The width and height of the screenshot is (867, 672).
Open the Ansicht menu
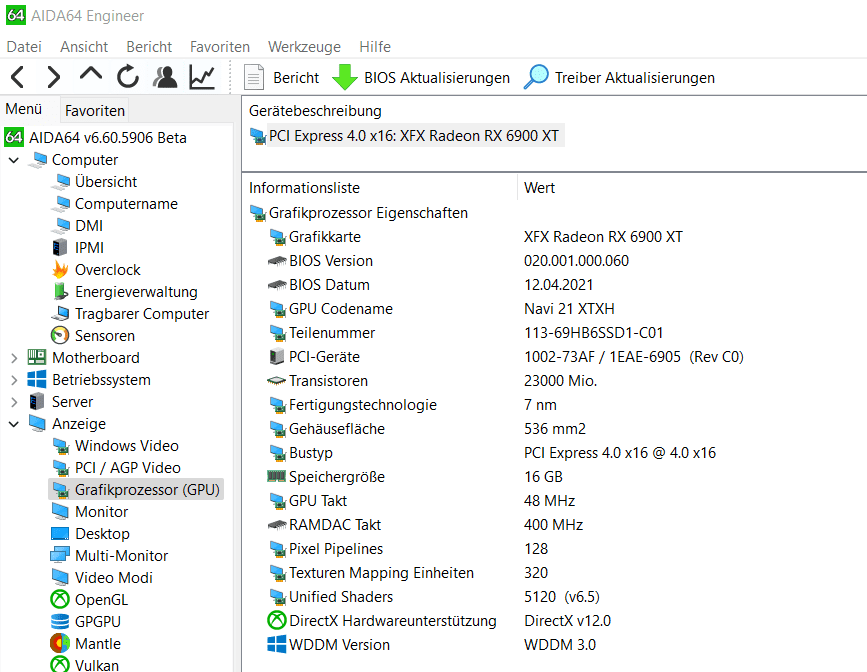coord(84,47)
